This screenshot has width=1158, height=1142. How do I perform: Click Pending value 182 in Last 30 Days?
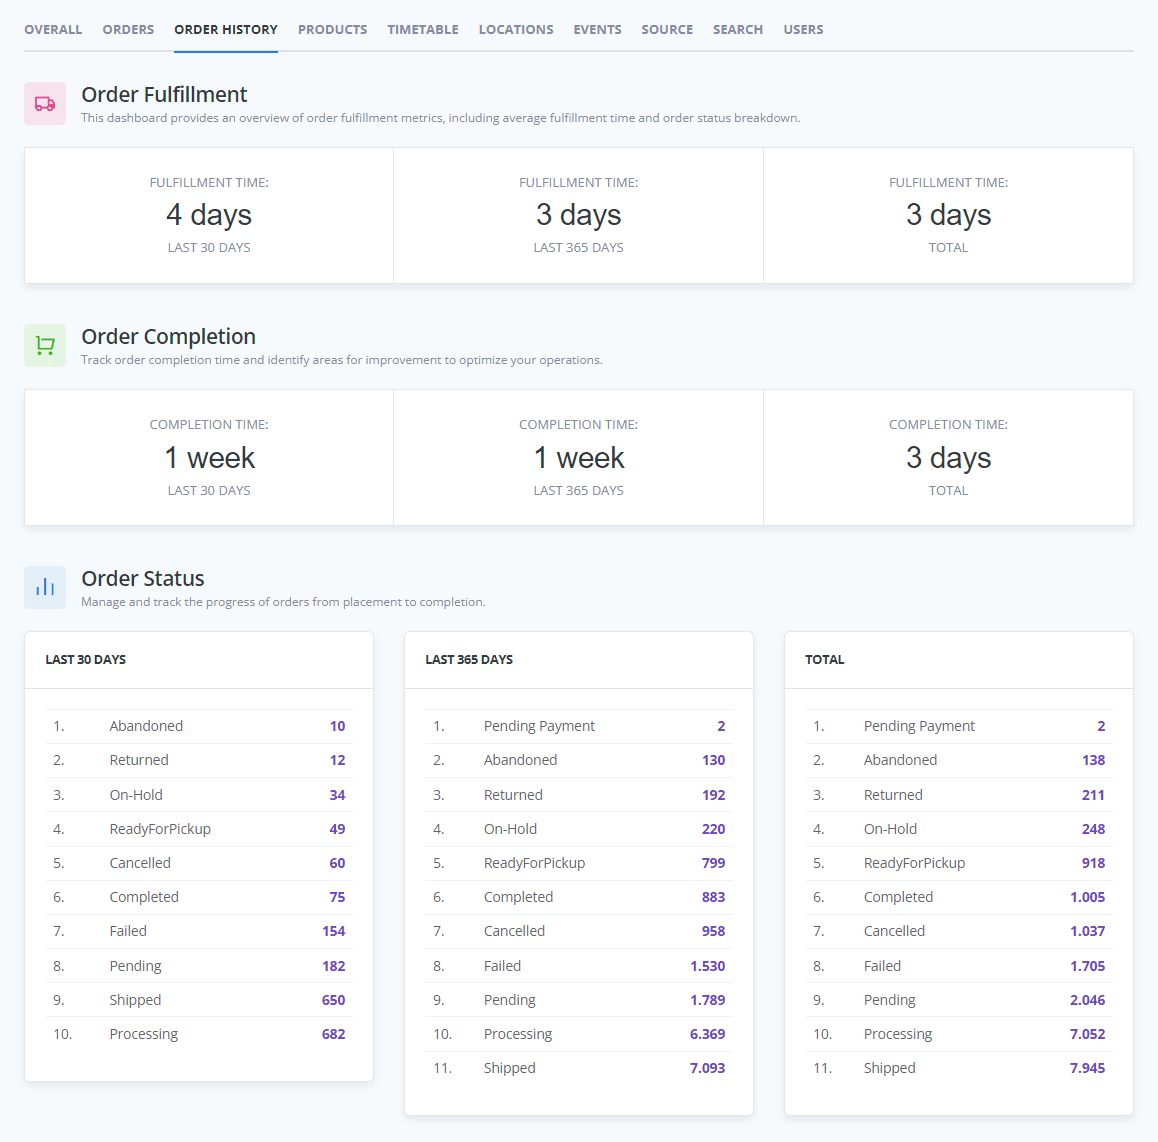334,965
